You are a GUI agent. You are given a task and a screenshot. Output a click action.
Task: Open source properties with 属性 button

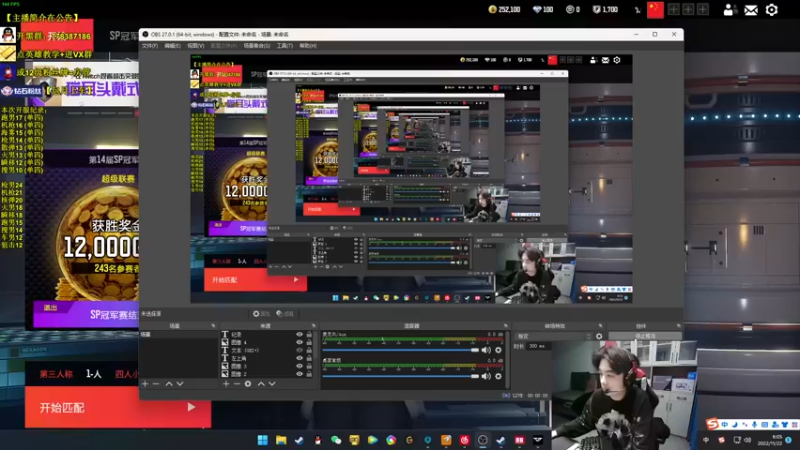click(x=261, y=314)
